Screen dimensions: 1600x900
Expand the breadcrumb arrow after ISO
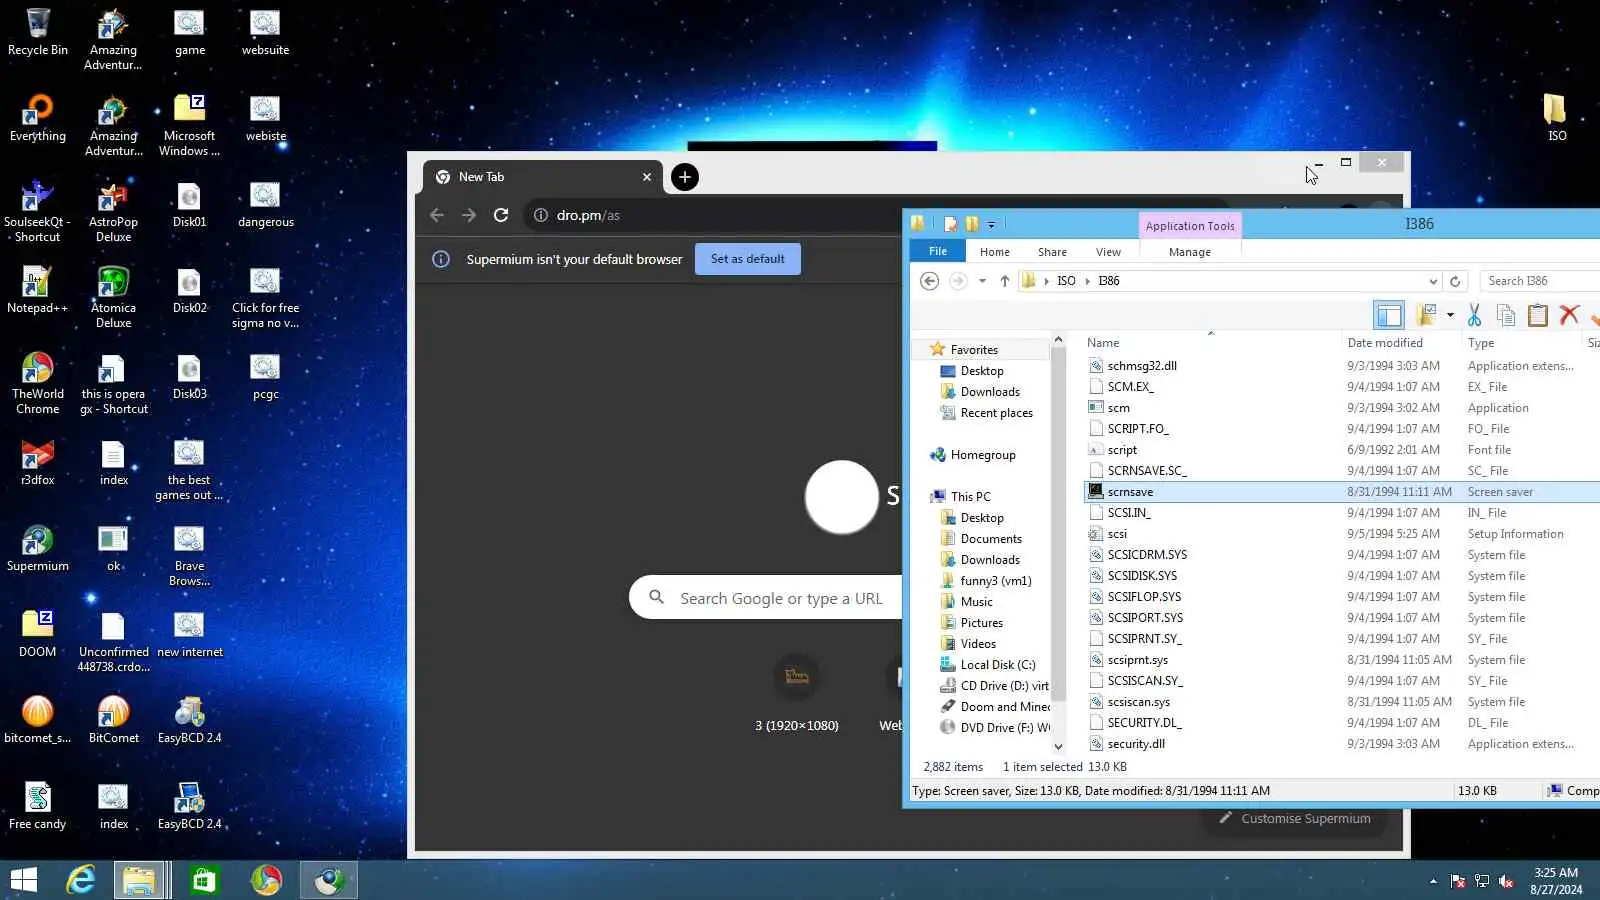(1088, 281)
